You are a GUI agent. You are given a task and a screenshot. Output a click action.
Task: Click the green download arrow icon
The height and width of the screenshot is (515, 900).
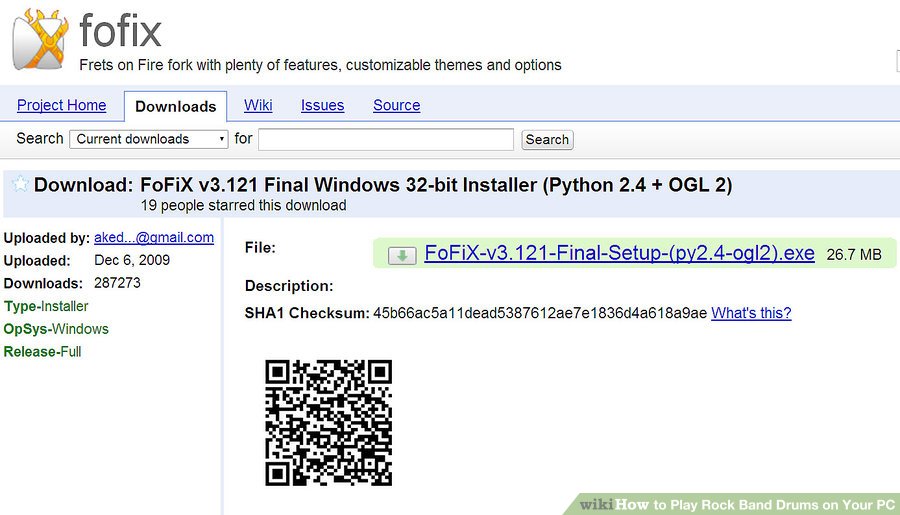click(401, 255)
